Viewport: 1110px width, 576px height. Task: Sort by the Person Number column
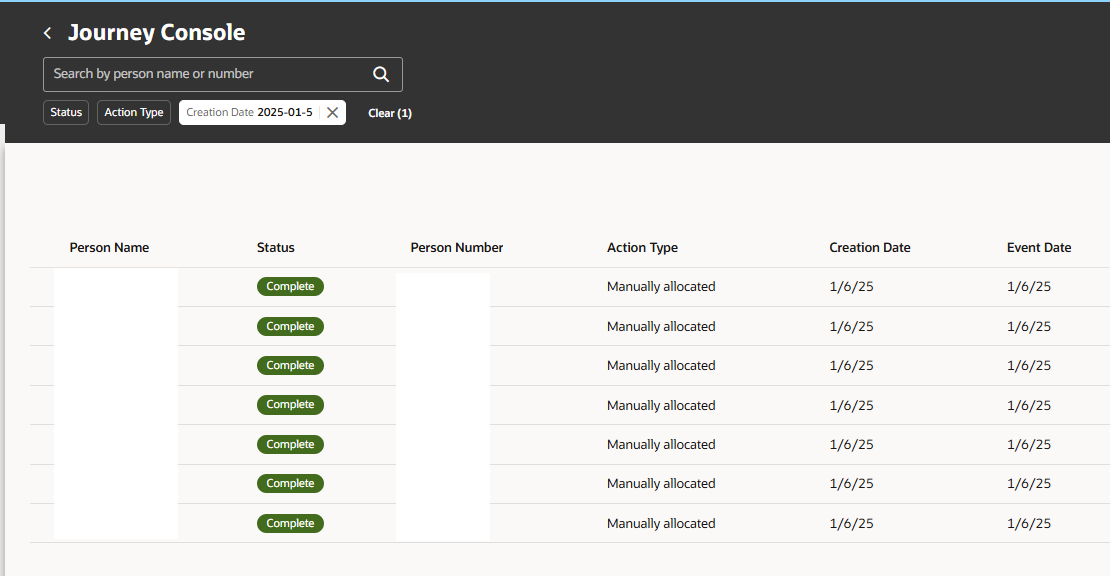pos(456,247)
